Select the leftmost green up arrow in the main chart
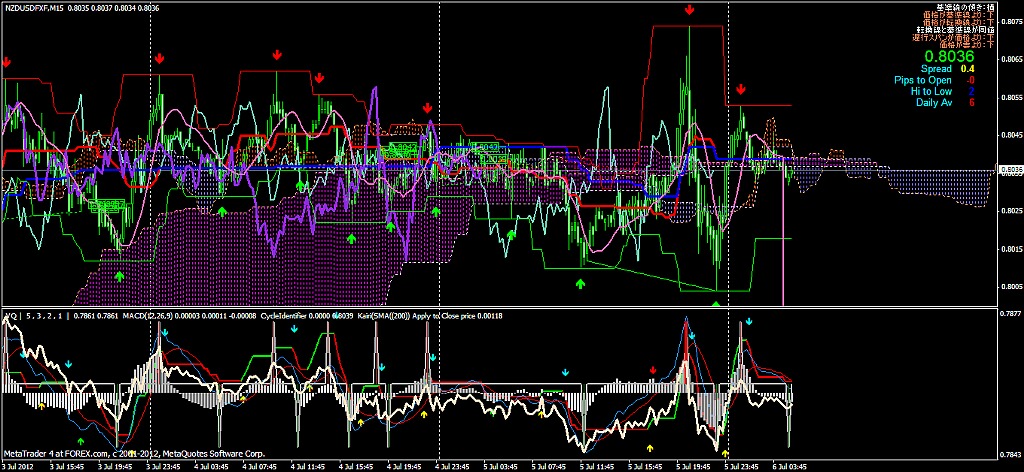This screenshot has width=1024, height=472. pyautogui.click(x=120, y=275)
